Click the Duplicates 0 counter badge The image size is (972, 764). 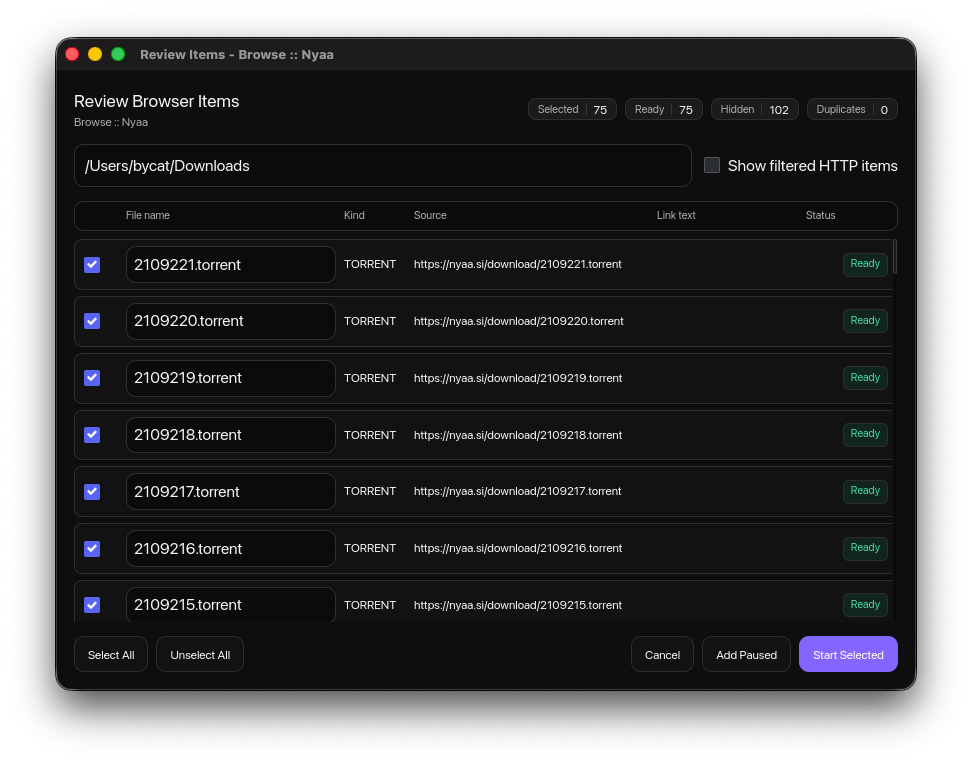coord(852,109)
